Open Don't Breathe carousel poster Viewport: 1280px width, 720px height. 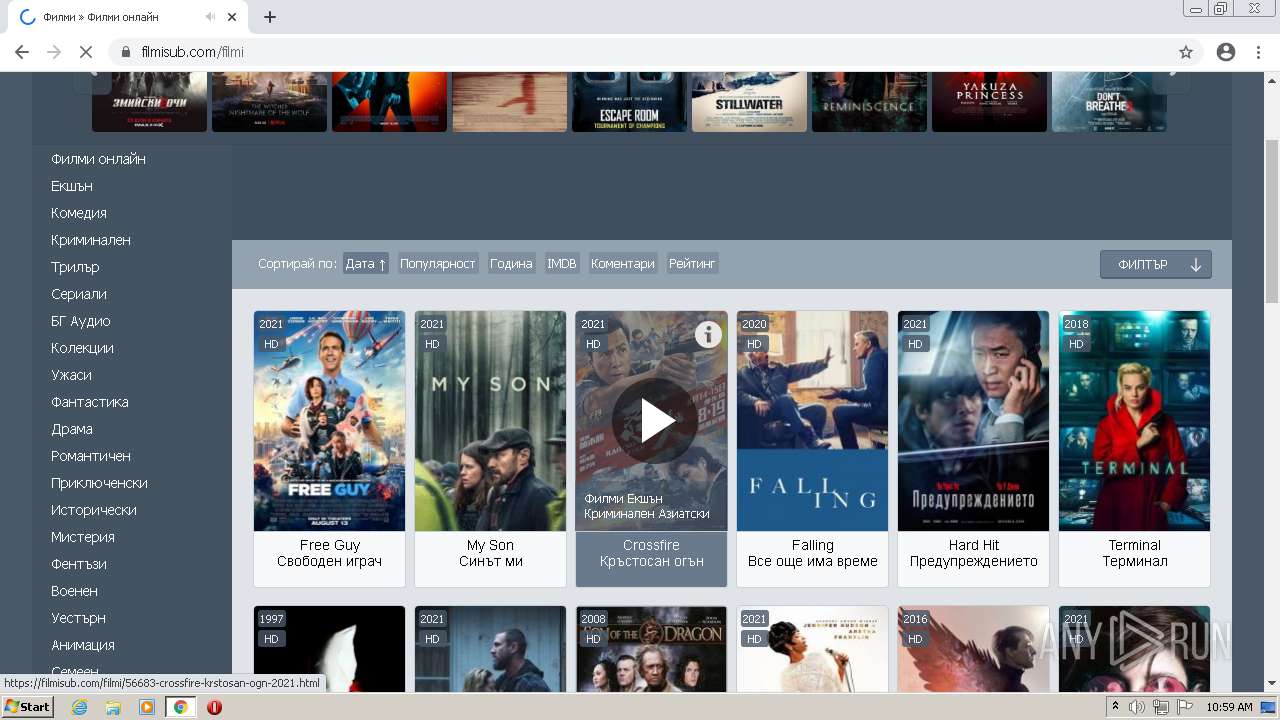[1109, 102]
